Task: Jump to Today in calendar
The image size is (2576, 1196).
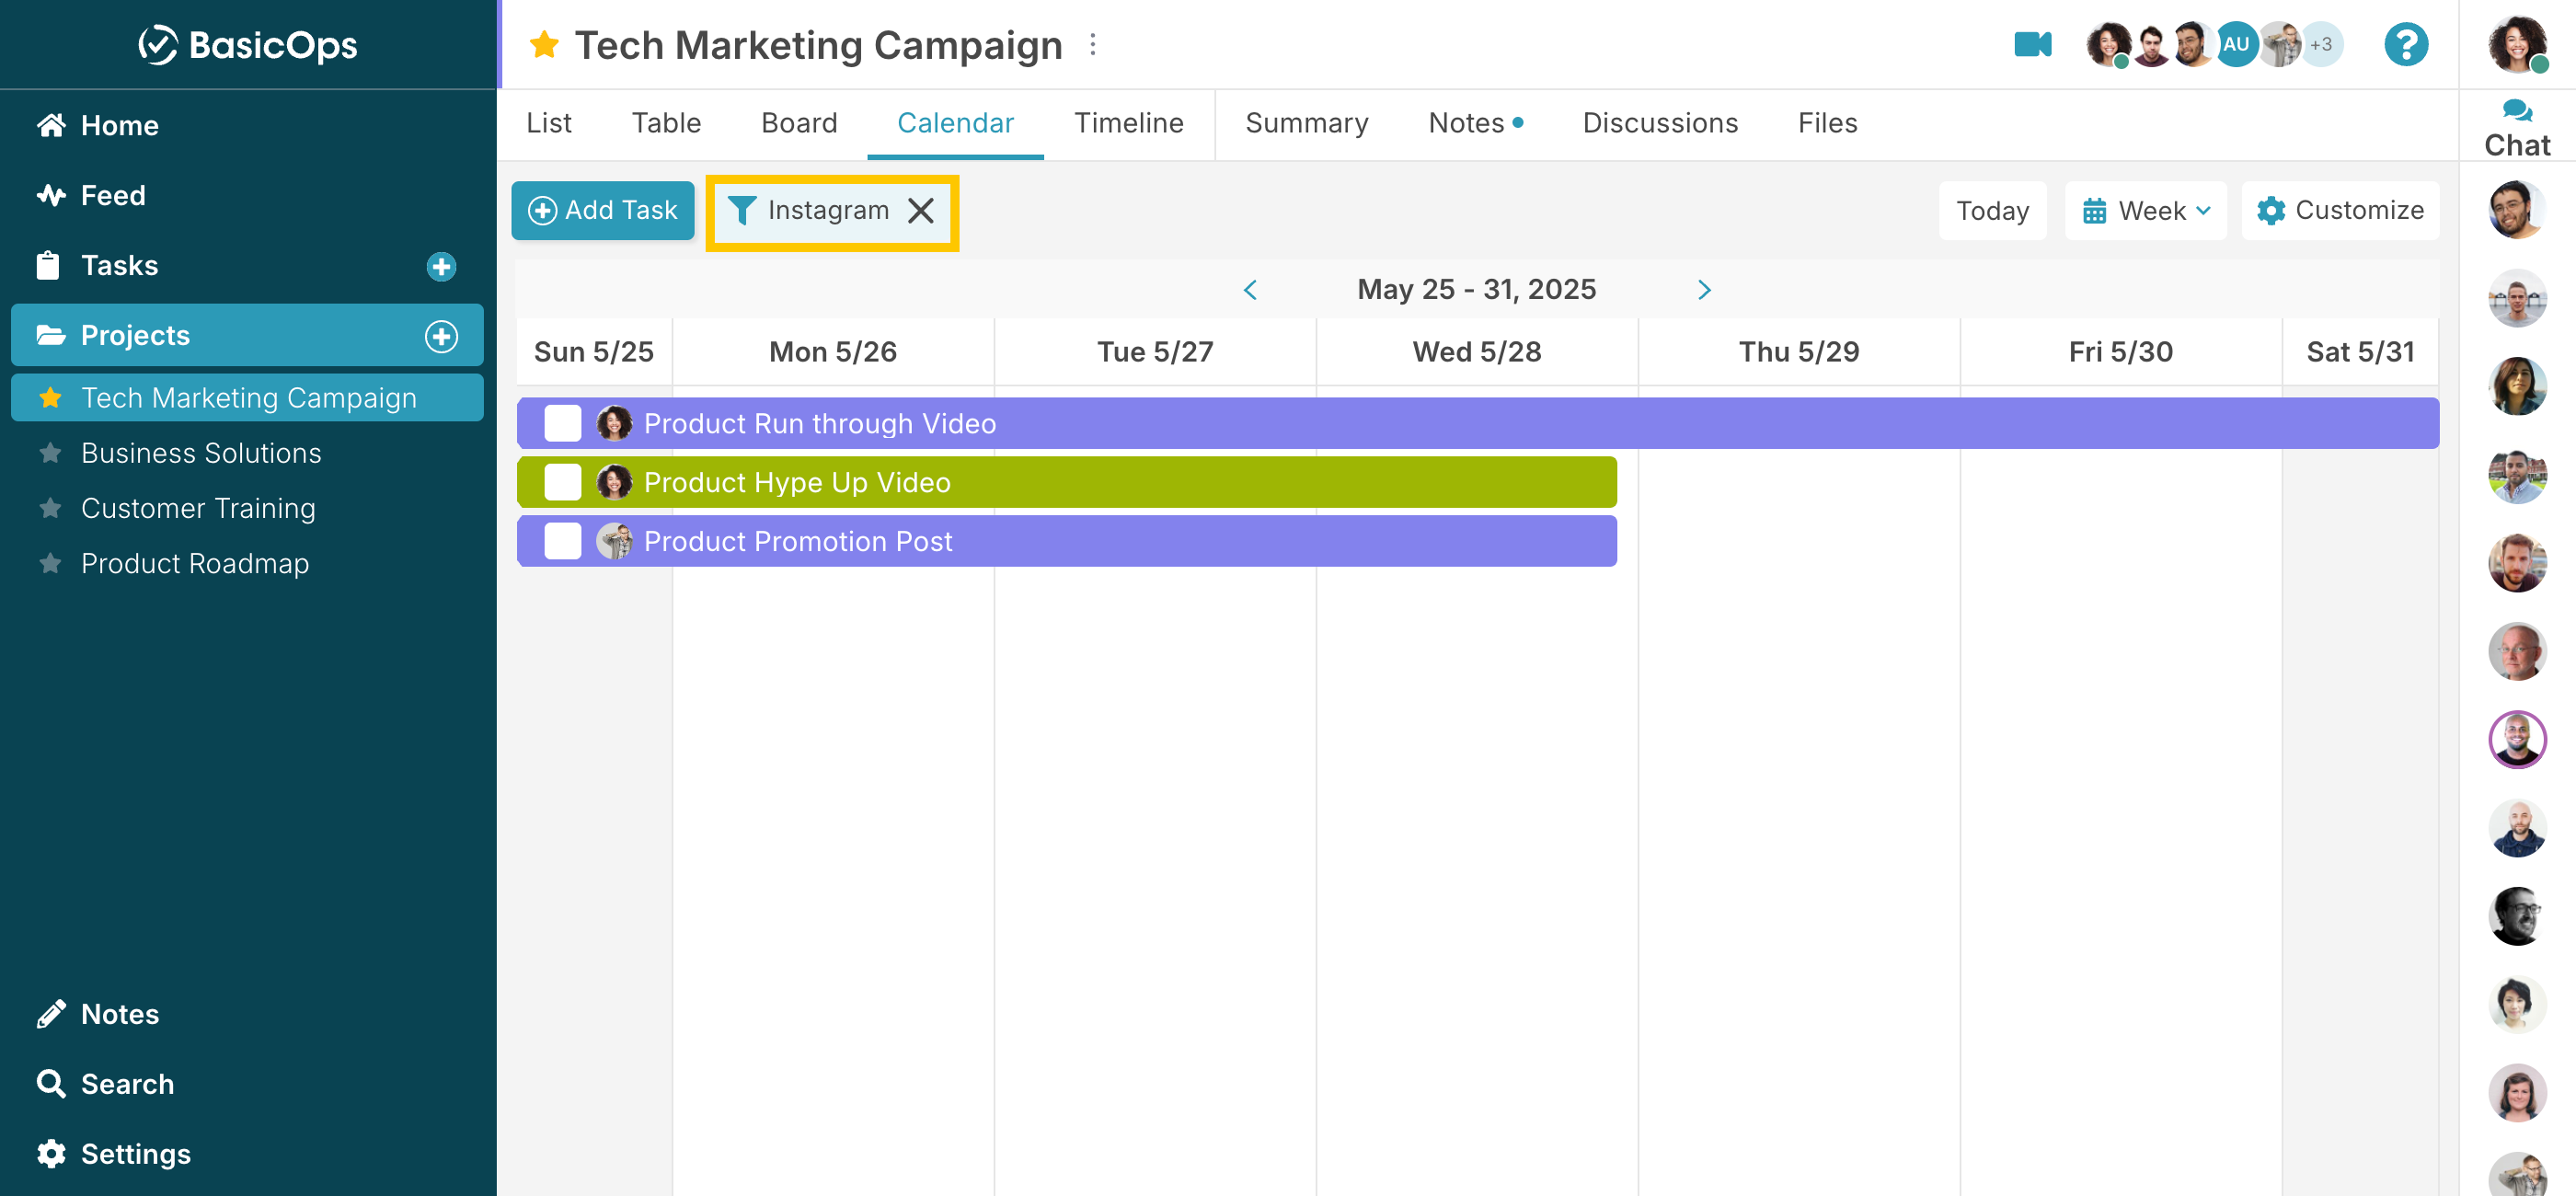Action: click(1992, 210)
